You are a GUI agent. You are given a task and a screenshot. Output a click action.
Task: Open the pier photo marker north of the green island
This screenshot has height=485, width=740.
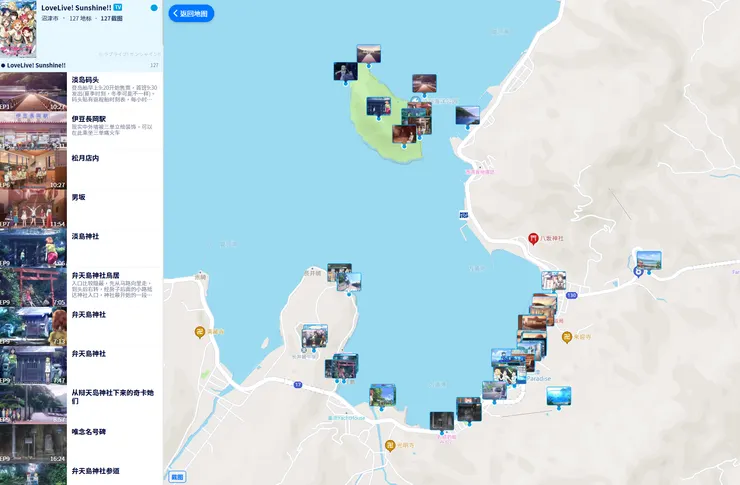369,54
